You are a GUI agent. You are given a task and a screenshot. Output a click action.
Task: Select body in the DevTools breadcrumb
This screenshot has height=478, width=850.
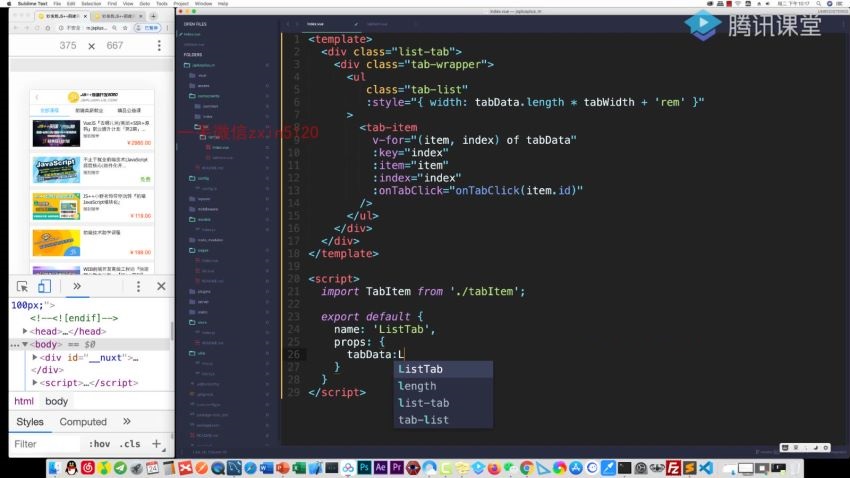56,401
